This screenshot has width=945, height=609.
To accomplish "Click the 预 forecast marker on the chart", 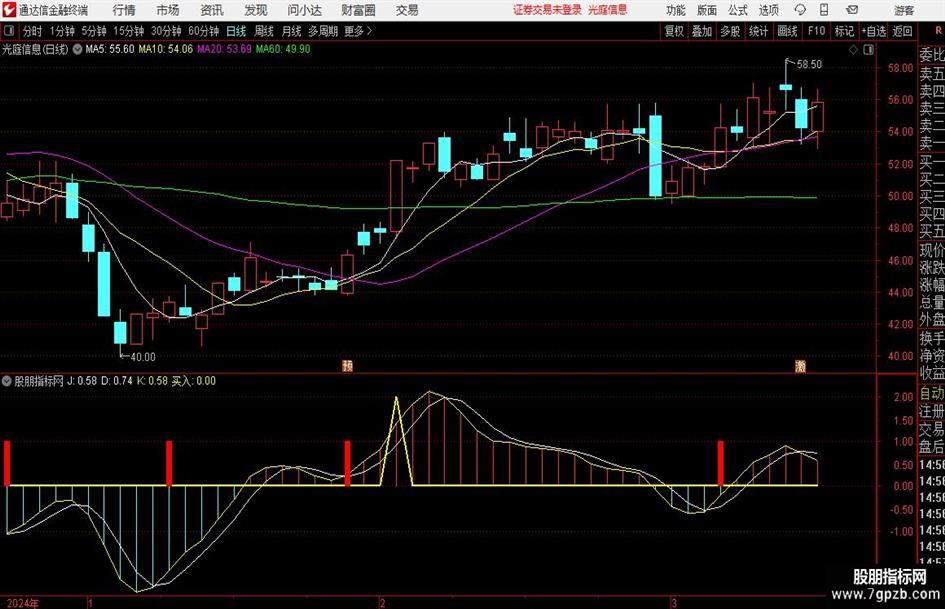I will pyautogui.click(x=347, y=365).
